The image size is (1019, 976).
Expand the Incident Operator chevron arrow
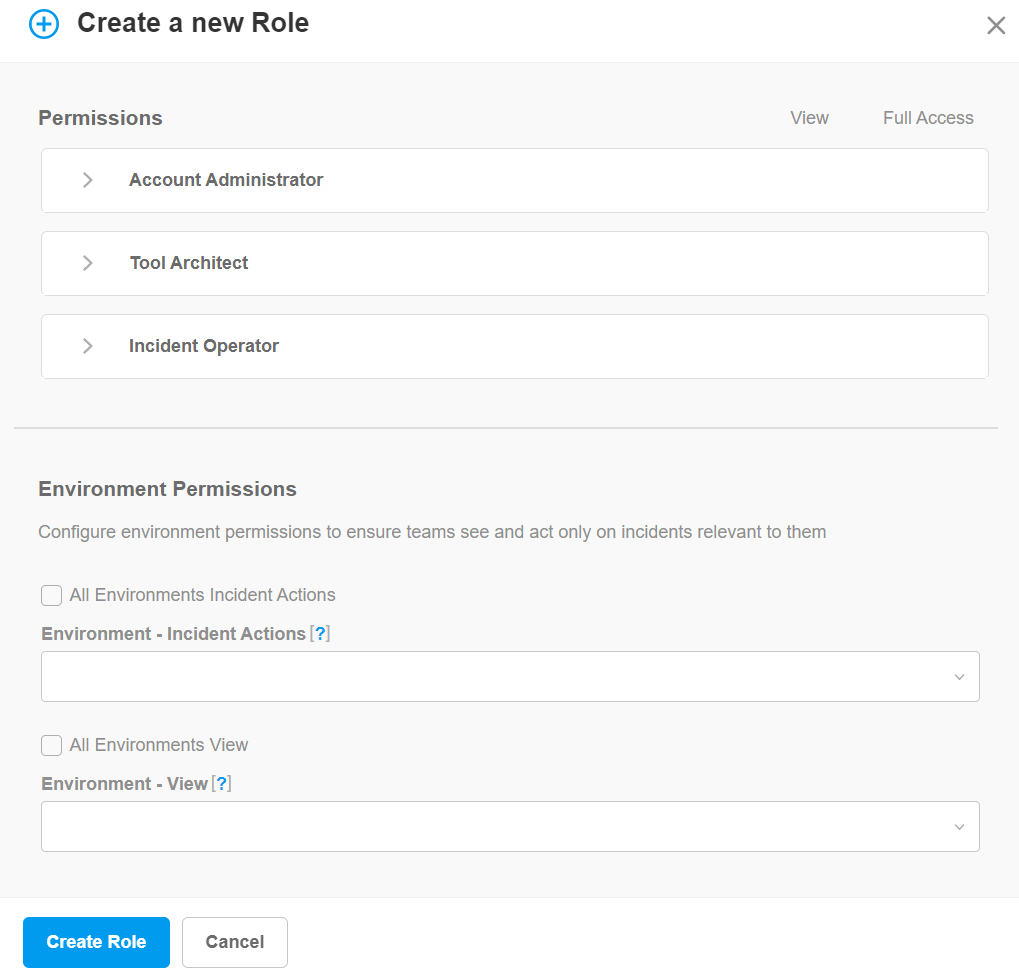(88, 346)
